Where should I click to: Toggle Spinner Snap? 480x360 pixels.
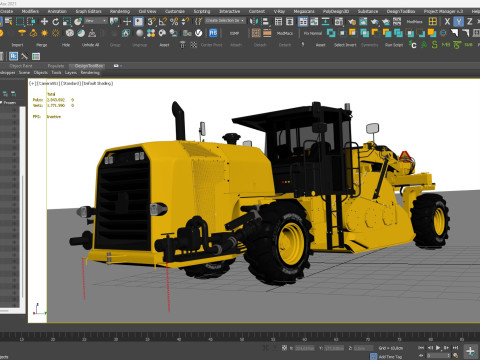point(185,22)
